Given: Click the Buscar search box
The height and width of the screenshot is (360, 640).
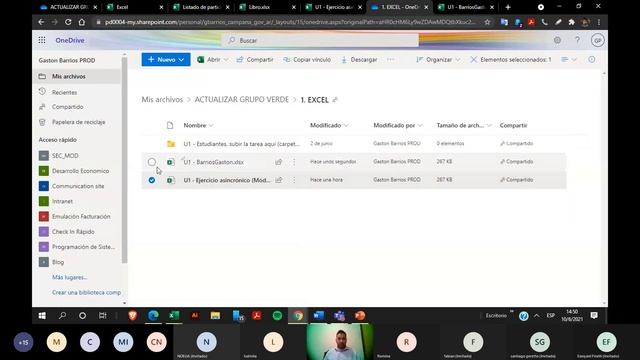Looking at the screenshot, I should click(x=320, y=40).
